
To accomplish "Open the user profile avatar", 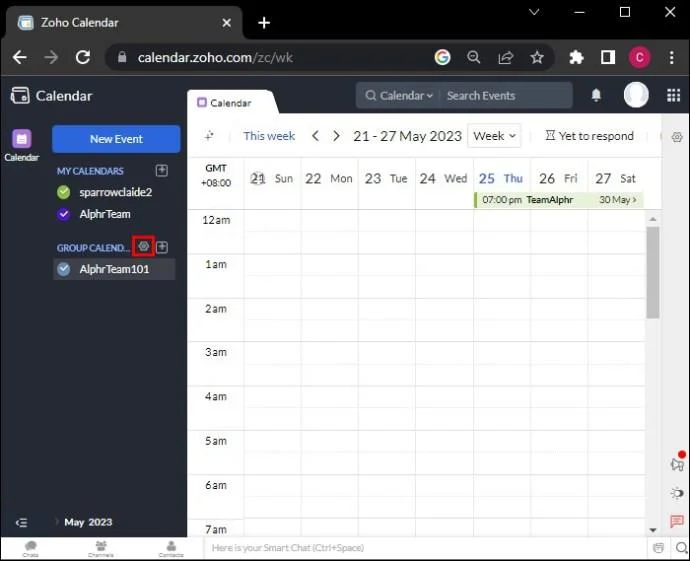I will coord(636,95).
